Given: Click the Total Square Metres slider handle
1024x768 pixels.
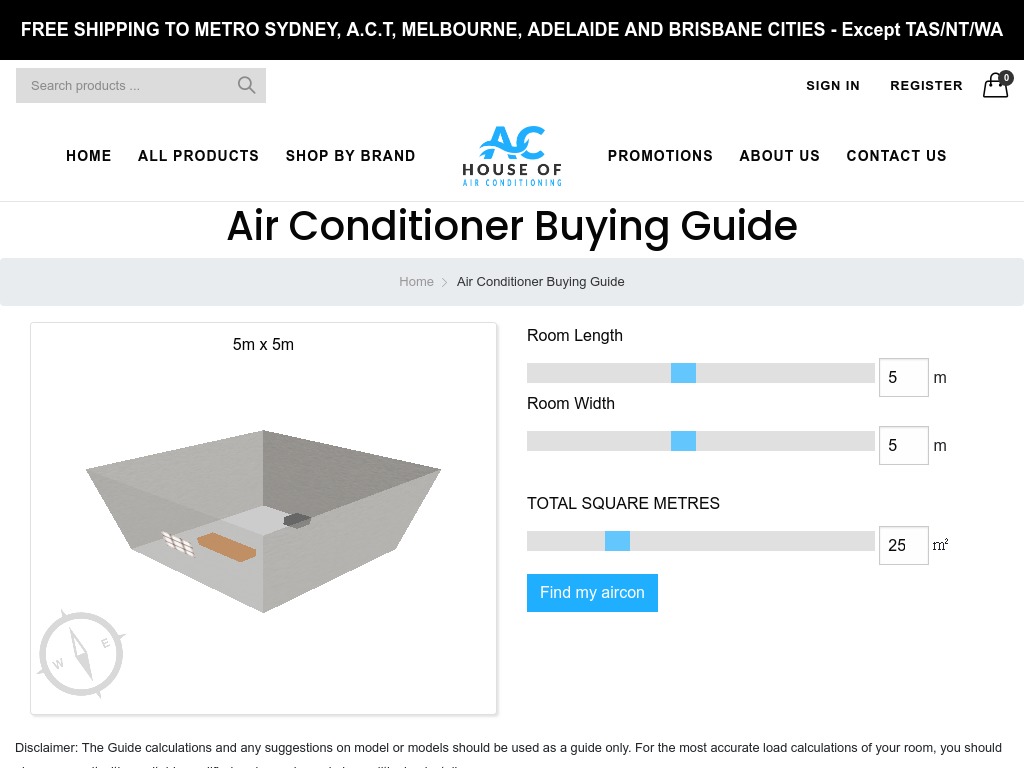Looking at the screenshot, I should [617, 541].
